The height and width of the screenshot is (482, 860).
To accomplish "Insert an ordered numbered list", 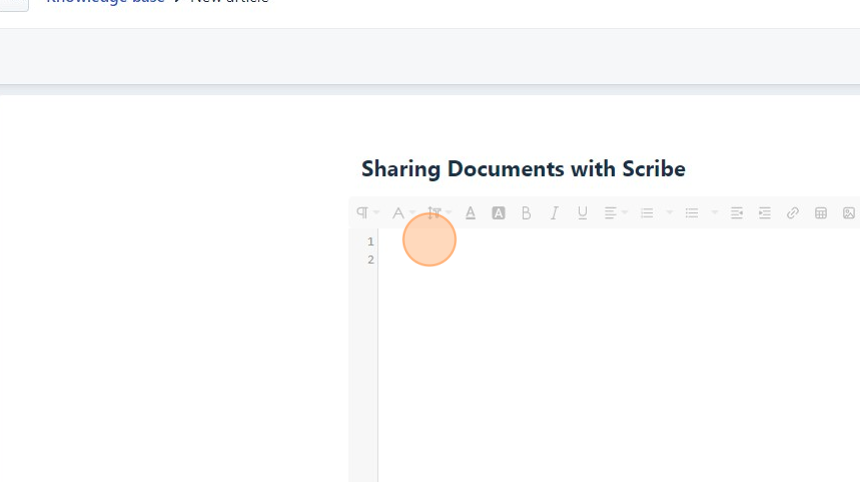I will [647, 213].
